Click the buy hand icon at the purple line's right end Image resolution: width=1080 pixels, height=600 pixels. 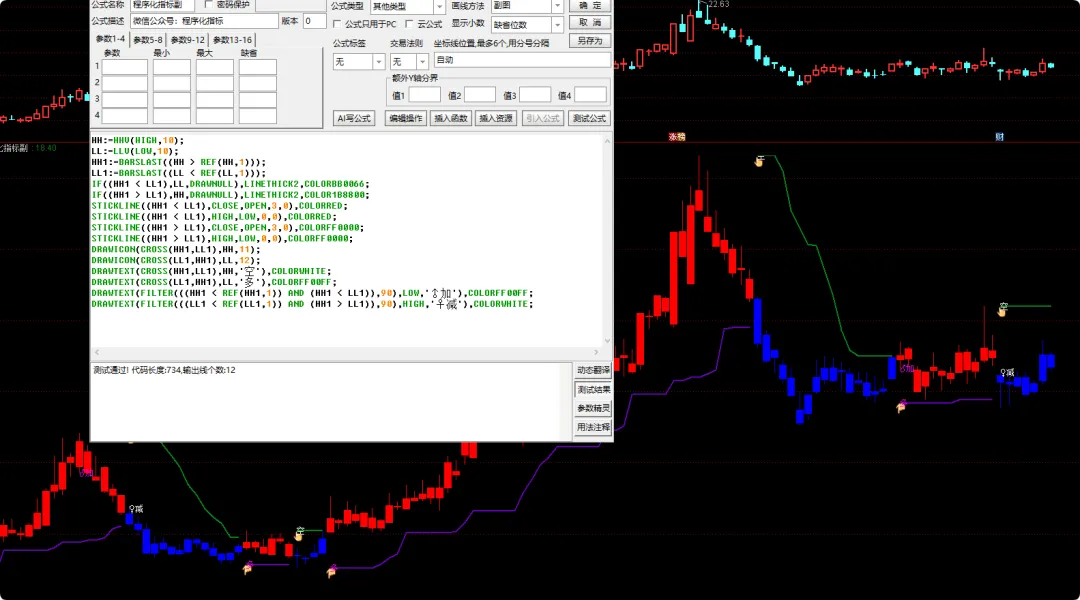click(x=900, y=406)
